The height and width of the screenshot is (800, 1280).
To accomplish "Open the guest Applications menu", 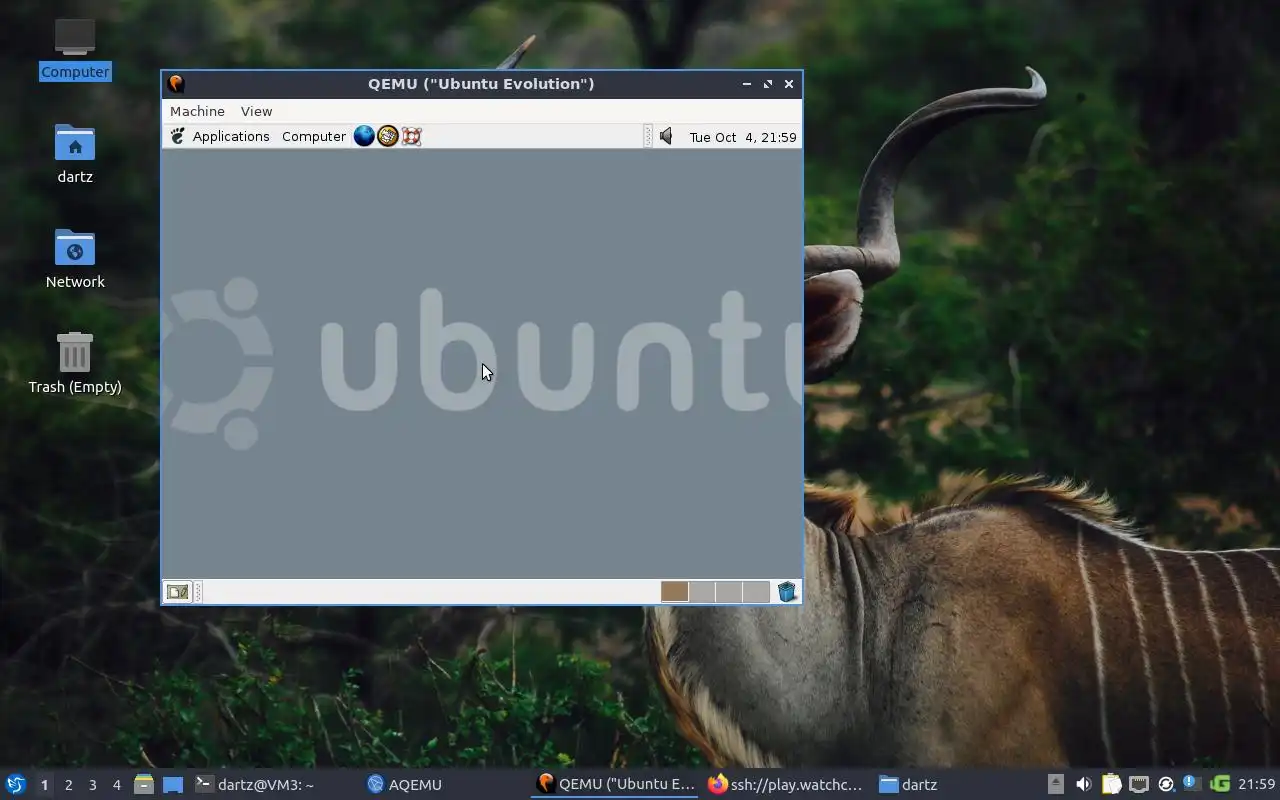I will (231, 136).
